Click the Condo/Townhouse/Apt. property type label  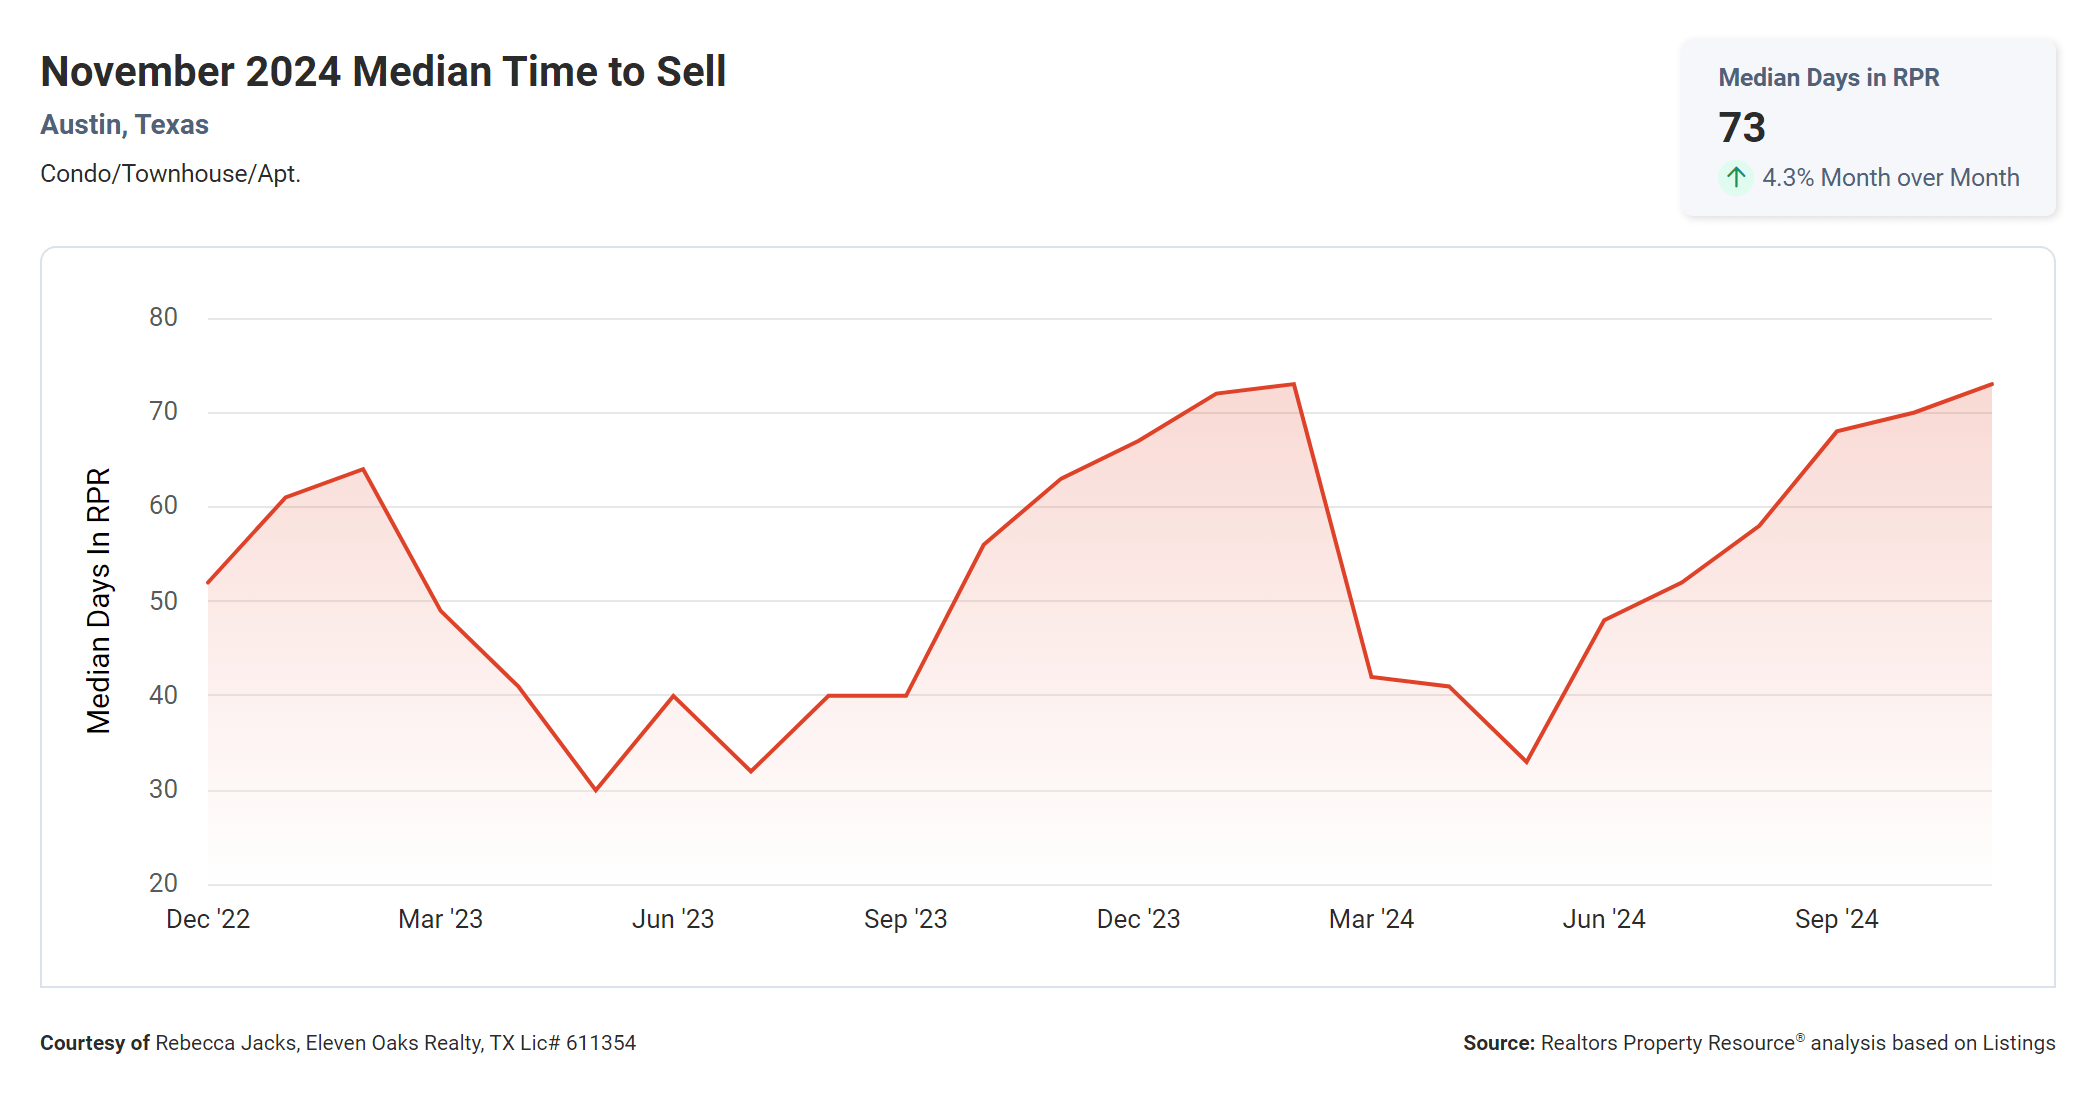[x=170, y=174]
